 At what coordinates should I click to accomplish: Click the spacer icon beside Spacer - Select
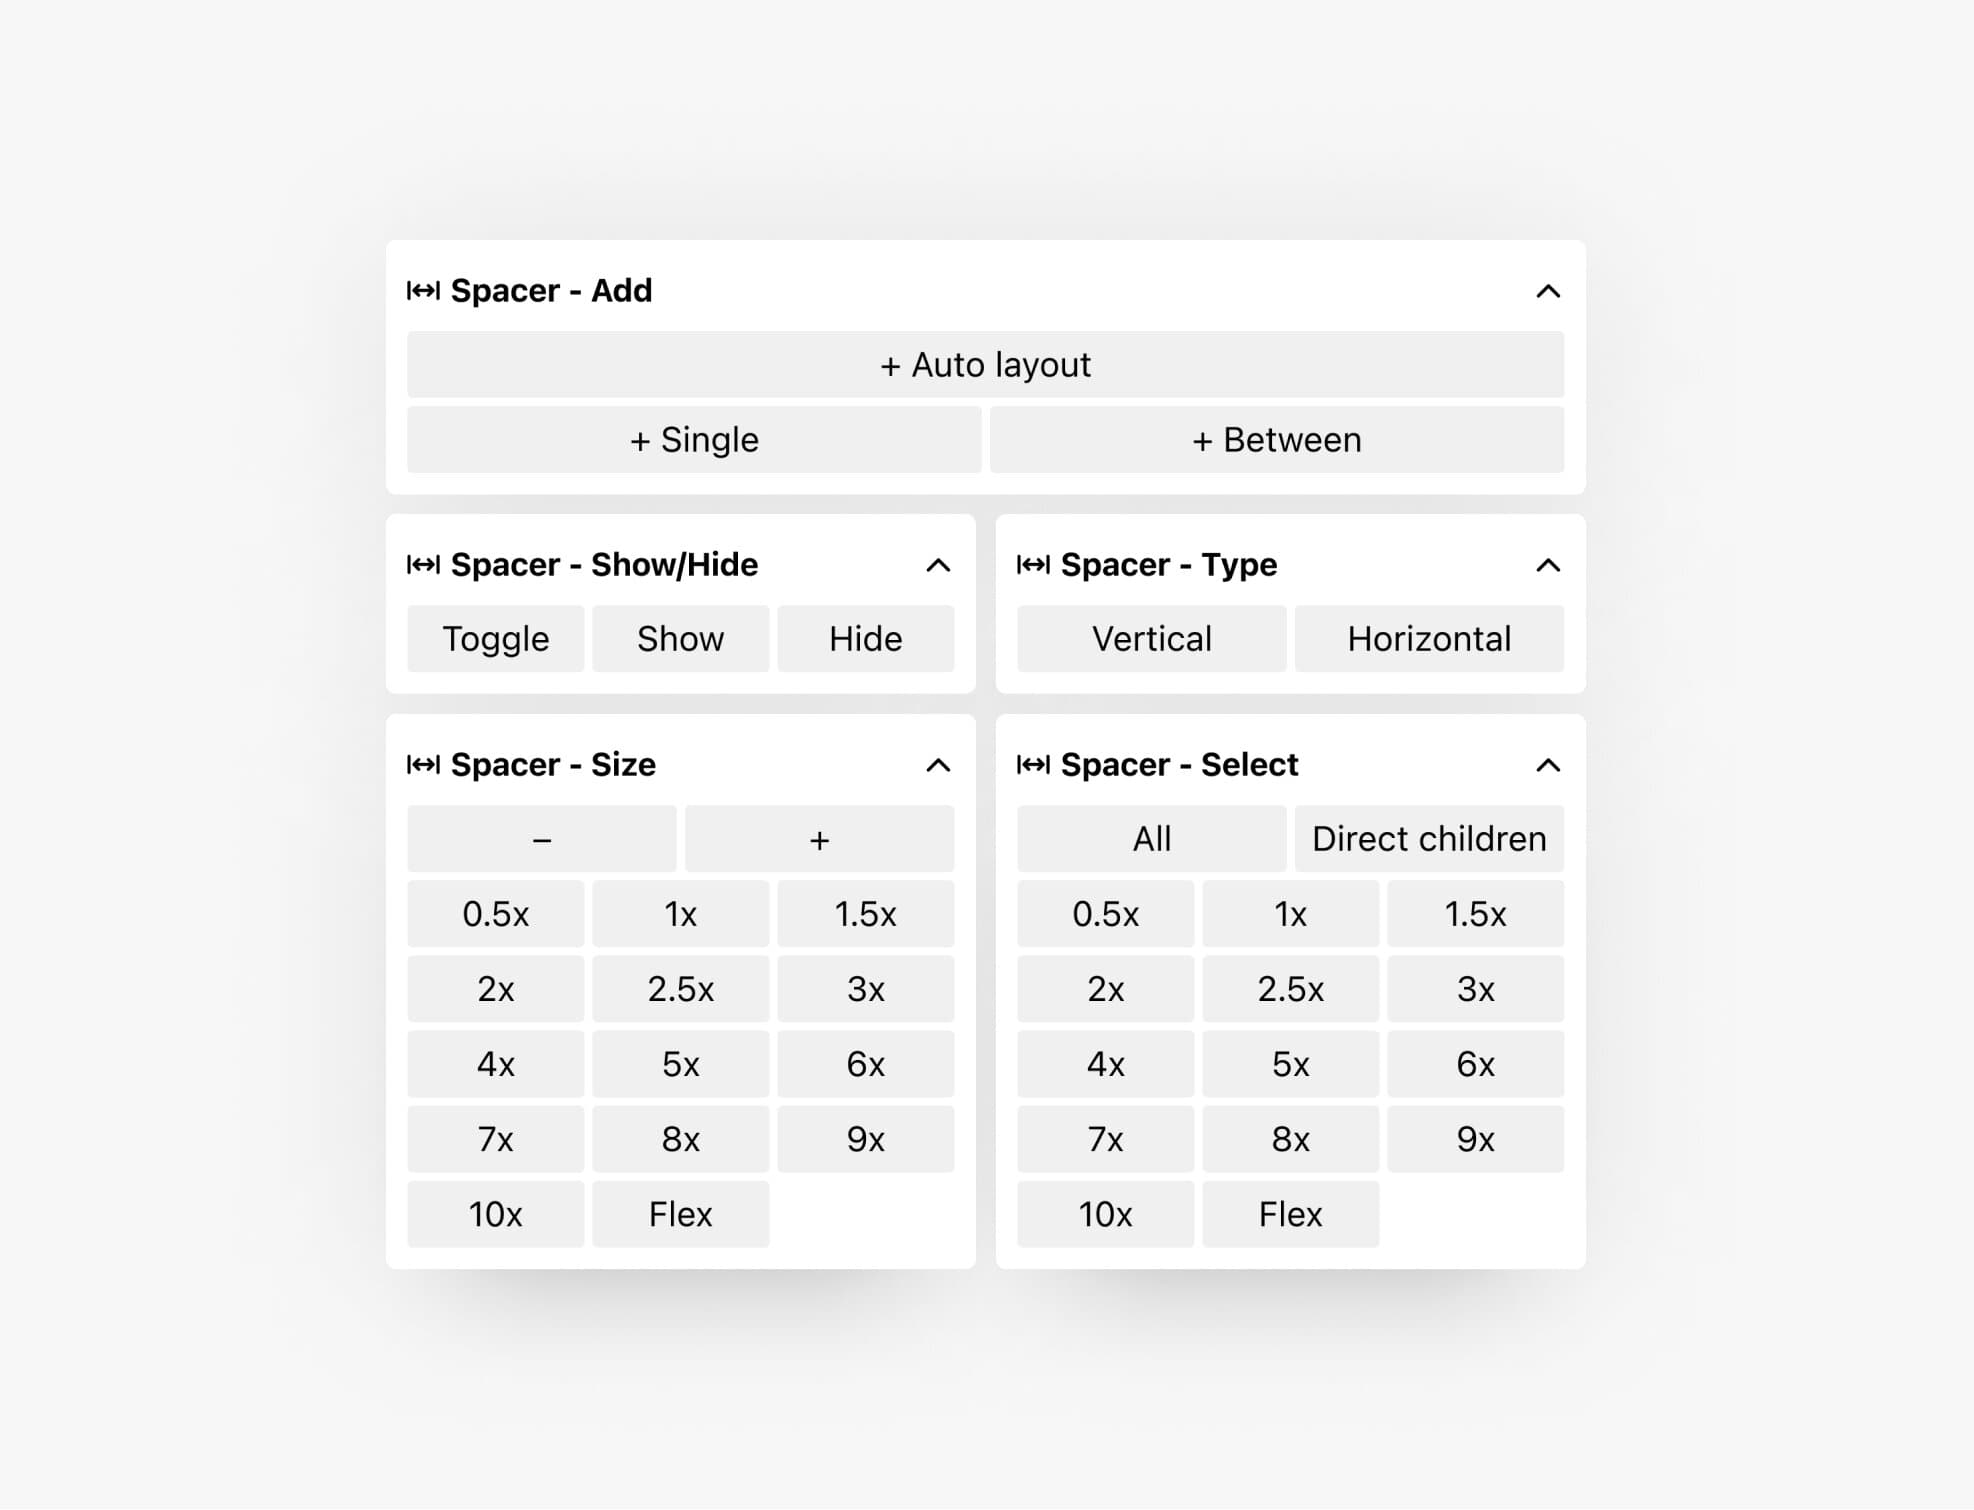pos(1033,765)
